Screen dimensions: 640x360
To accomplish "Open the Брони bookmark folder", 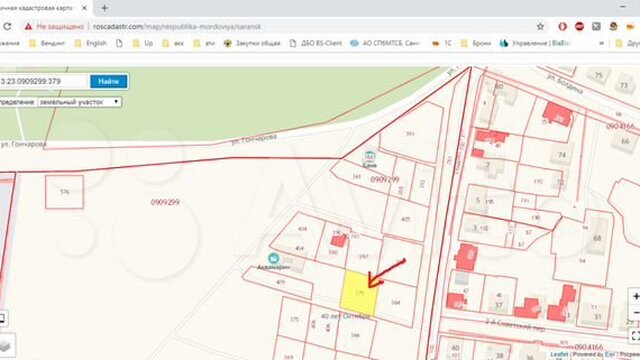I will [x=476, y=43].
